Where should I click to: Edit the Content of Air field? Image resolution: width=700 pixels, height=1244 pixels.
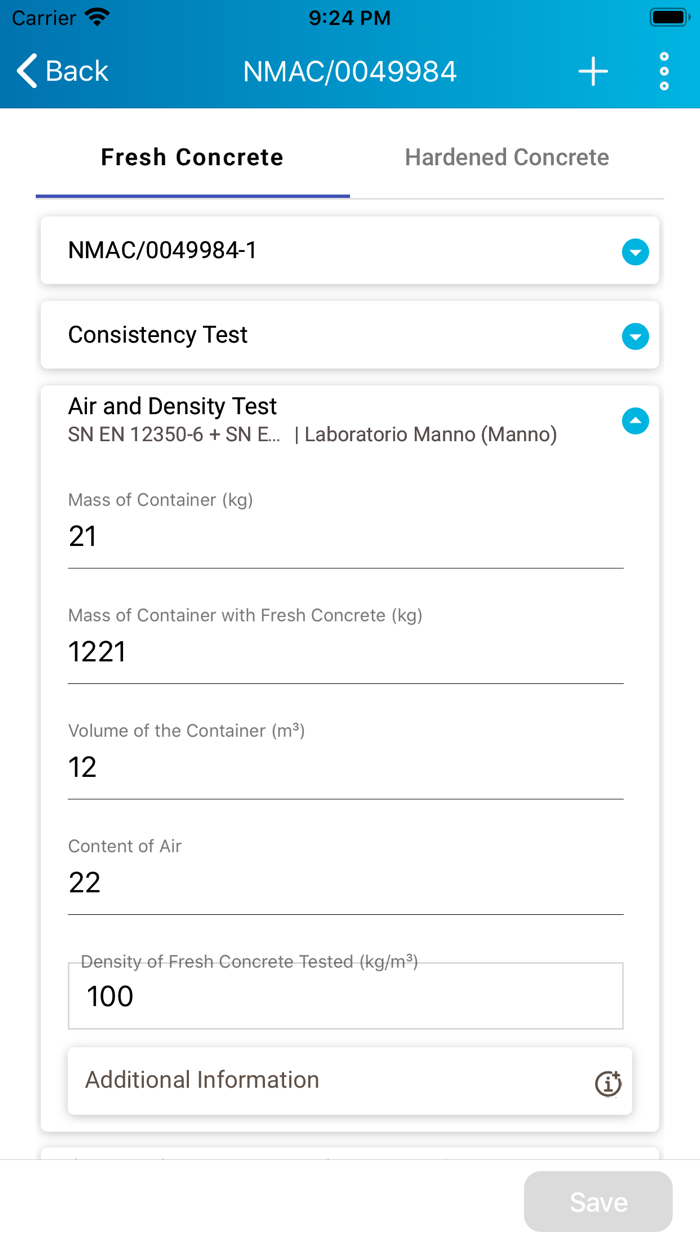coord(345,882)
